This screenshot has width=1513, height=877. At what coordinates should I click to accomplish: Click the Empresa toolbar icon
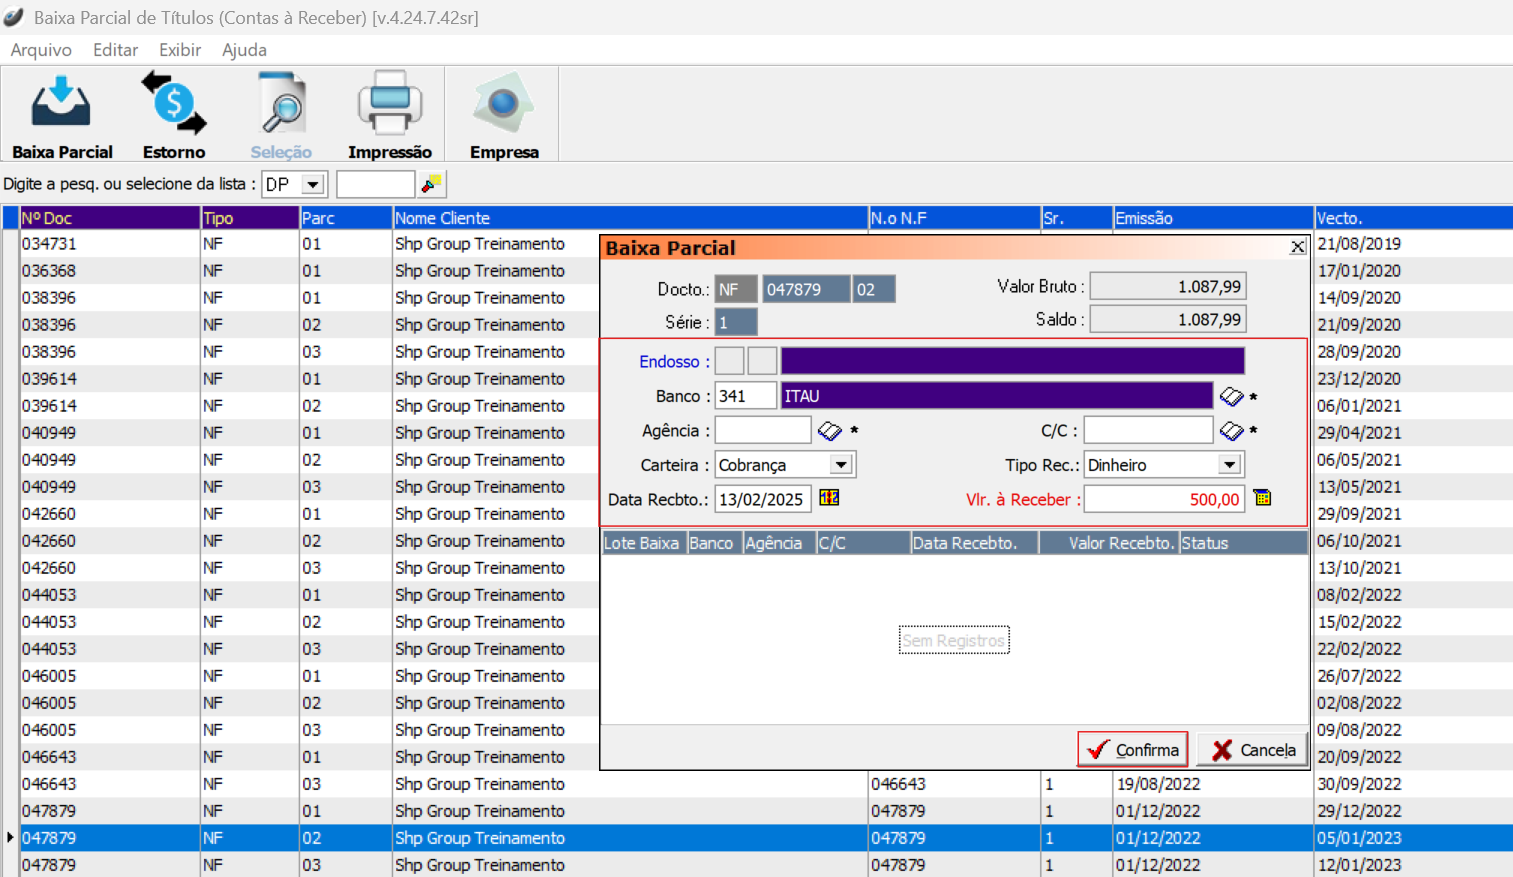pyautogui.click(x=503, y=115)
